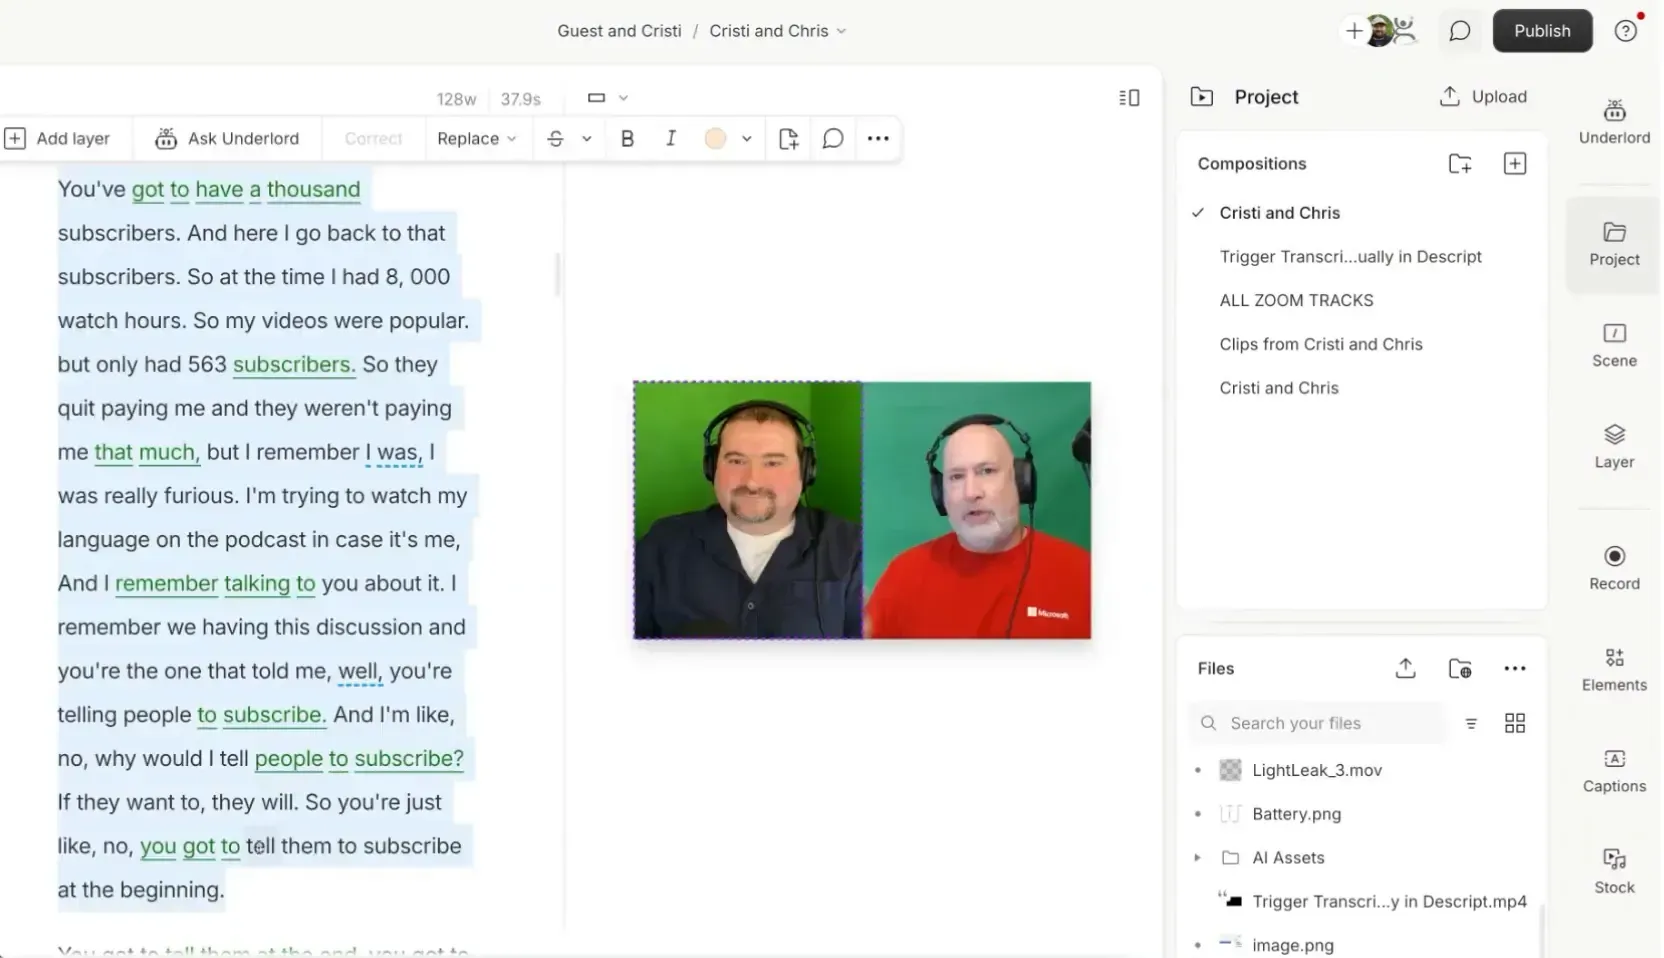
Task: Click the Guest and Cristi breadcrumb
Action: pos(618,31)
